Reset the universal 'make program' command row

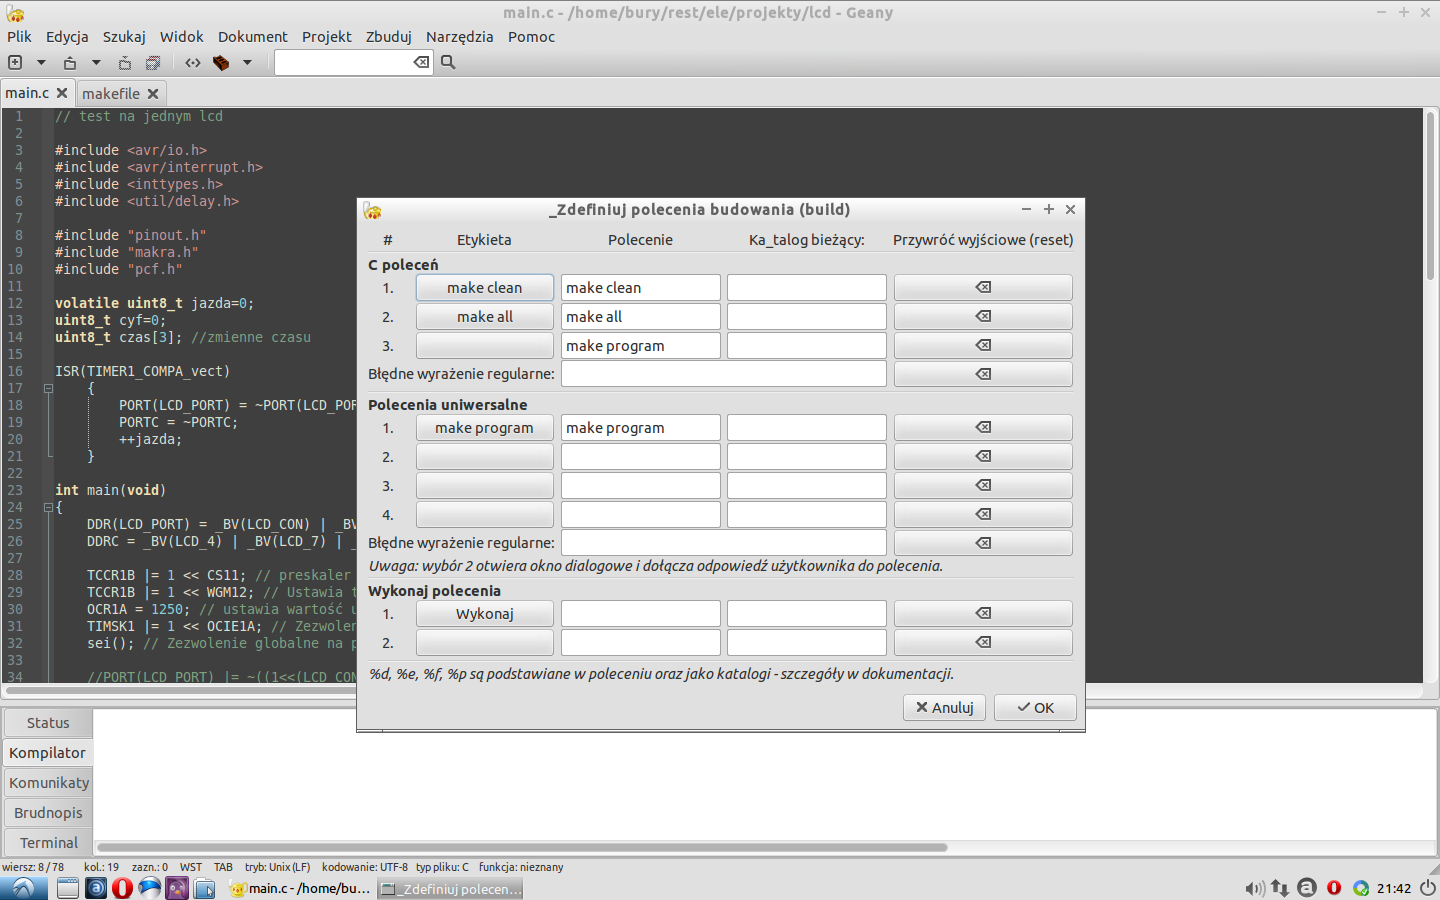click(x=982, y=428)
